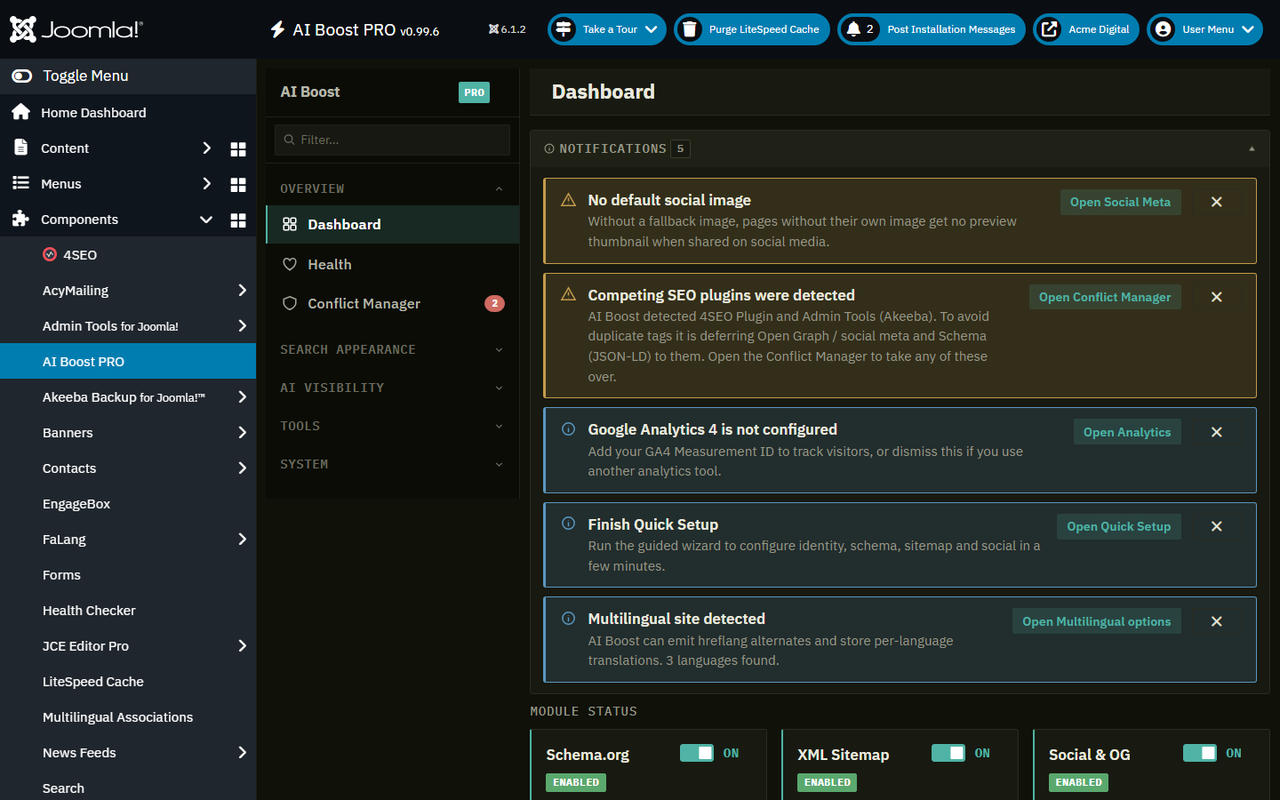Dismiss the Multilingual site detected notice
The image size is (1280, 800).
1217,621
